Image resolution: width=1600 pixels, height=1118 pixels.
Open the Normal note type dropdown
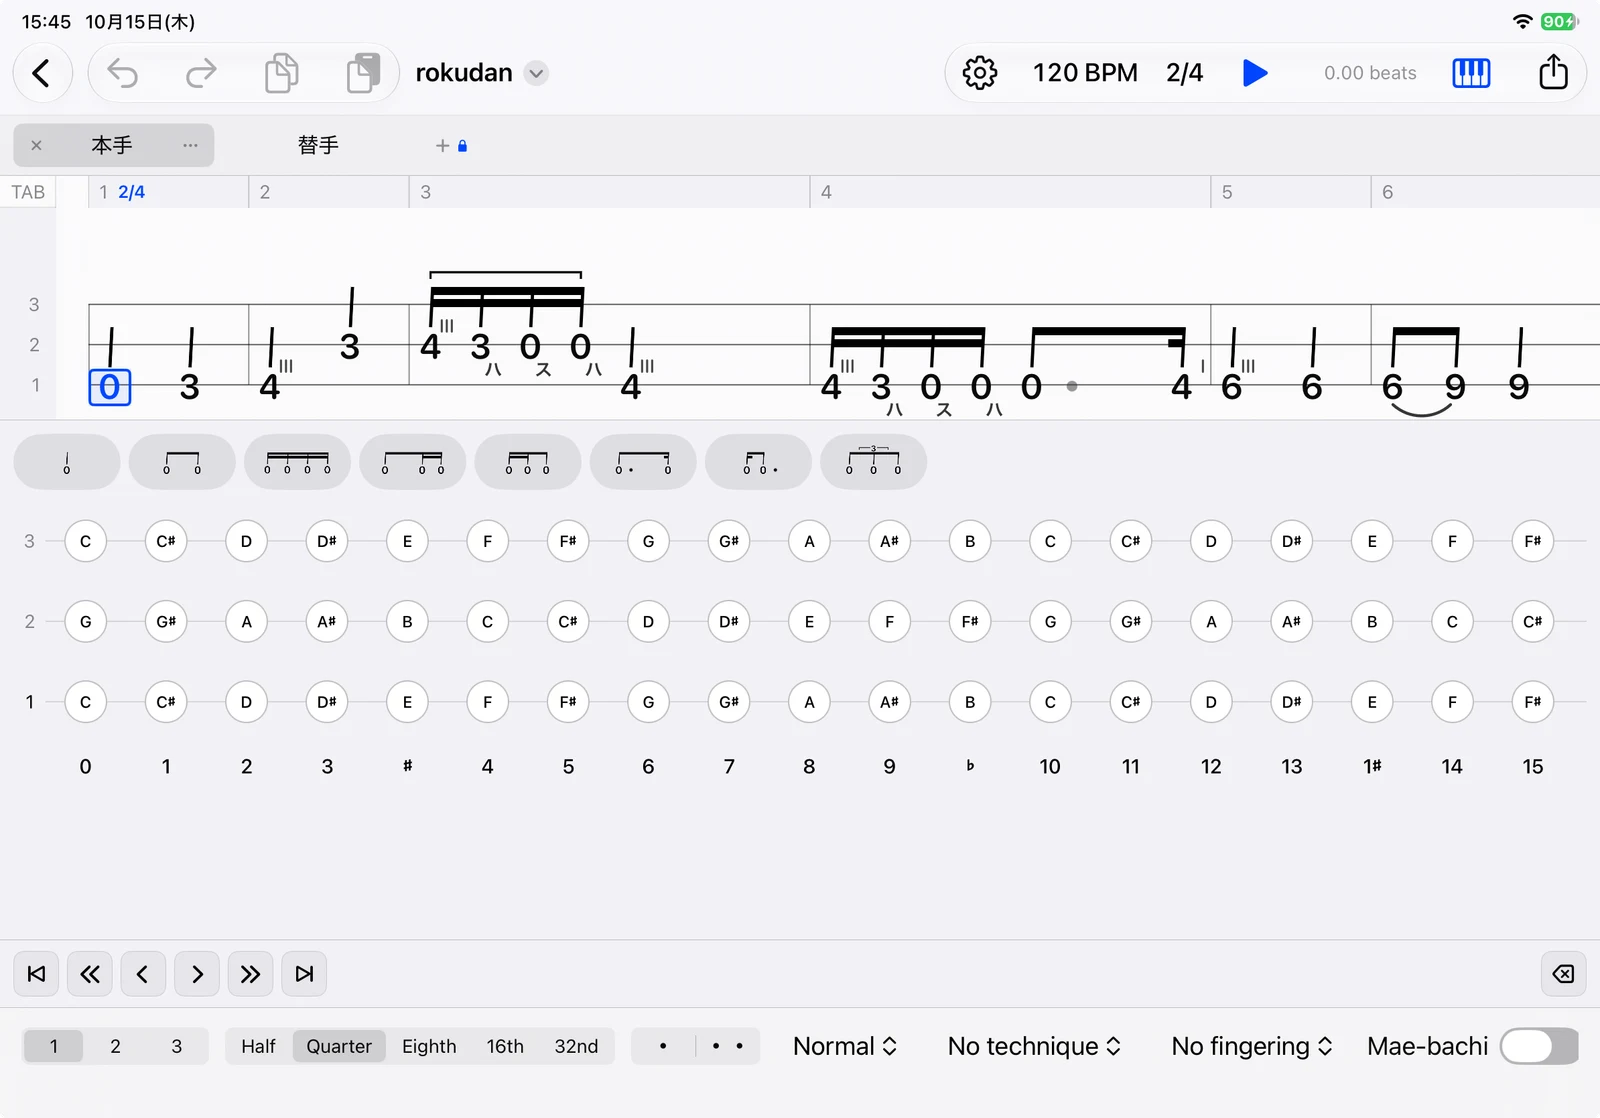tap(845, 1046)
